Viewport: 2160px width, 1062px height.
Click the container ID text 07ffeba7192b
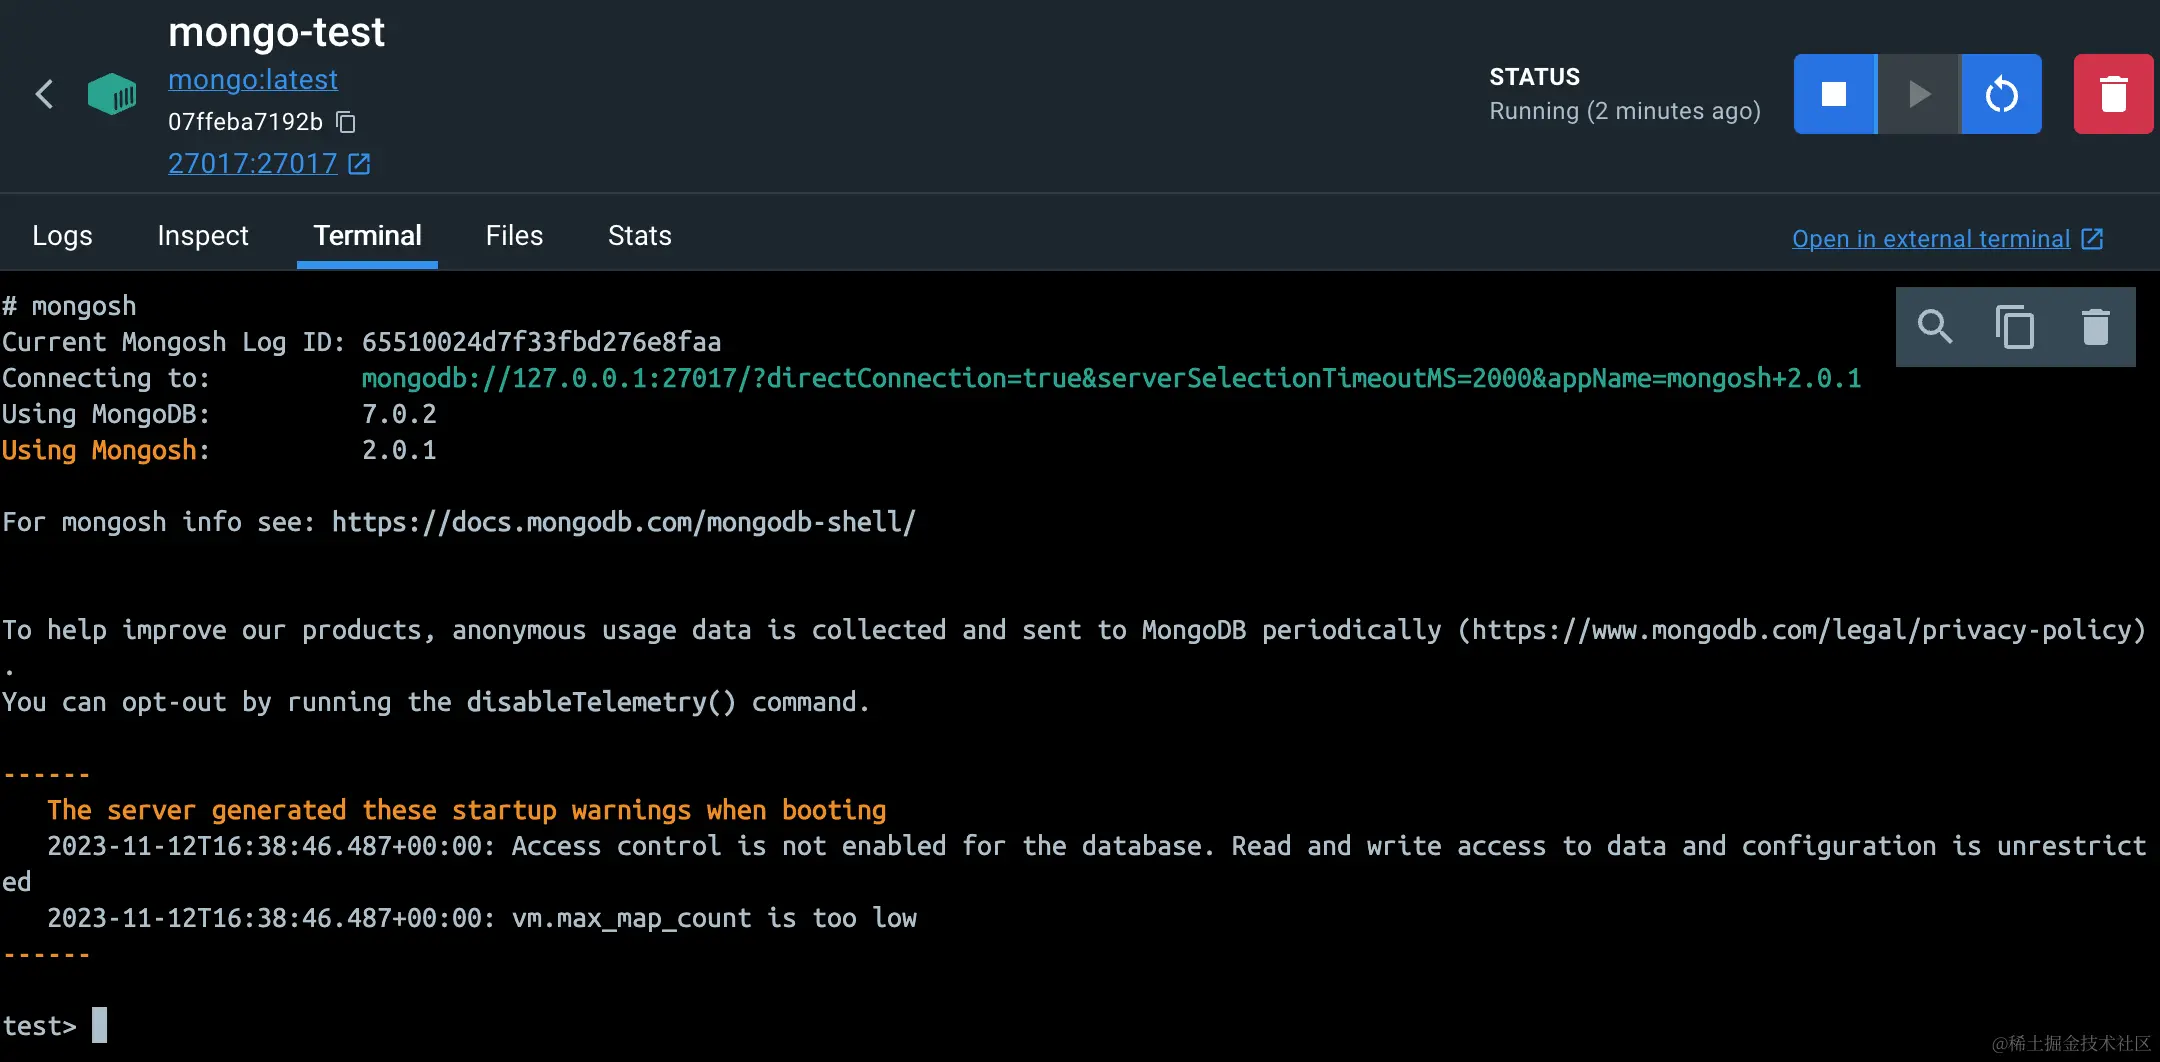point(245,122)
